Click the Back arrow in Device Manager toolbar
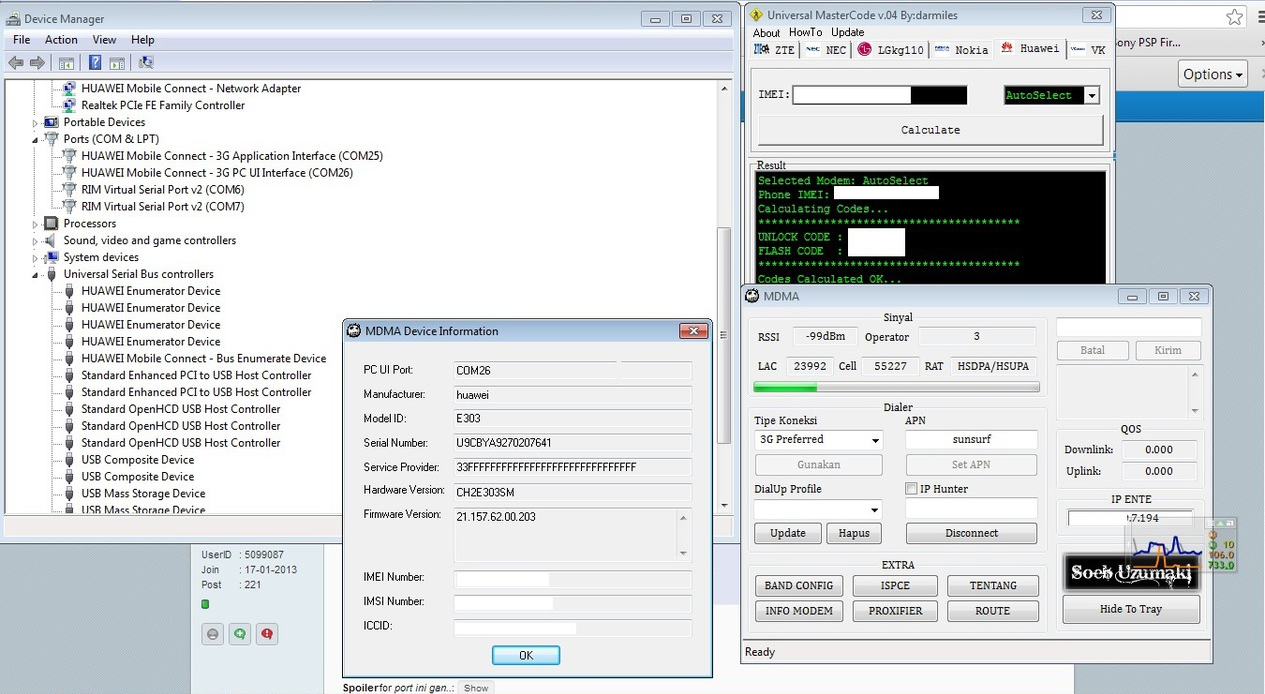The image size is (1265, 694). click(x=15, y=63)
